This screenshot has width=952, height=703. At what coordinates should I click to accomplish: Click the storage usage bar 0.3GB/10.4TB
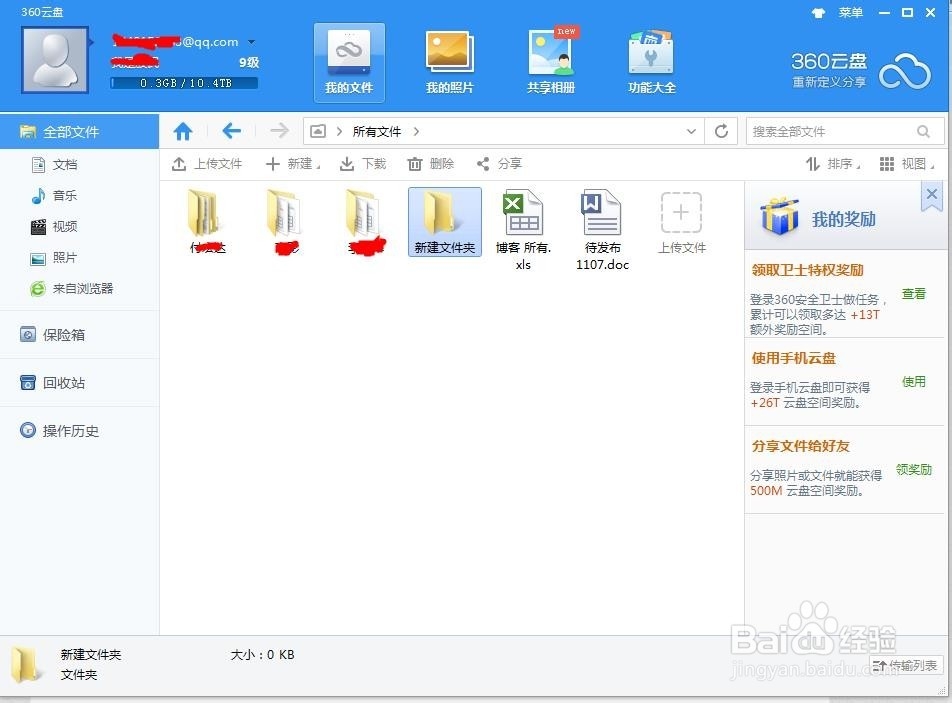[184, 83]
